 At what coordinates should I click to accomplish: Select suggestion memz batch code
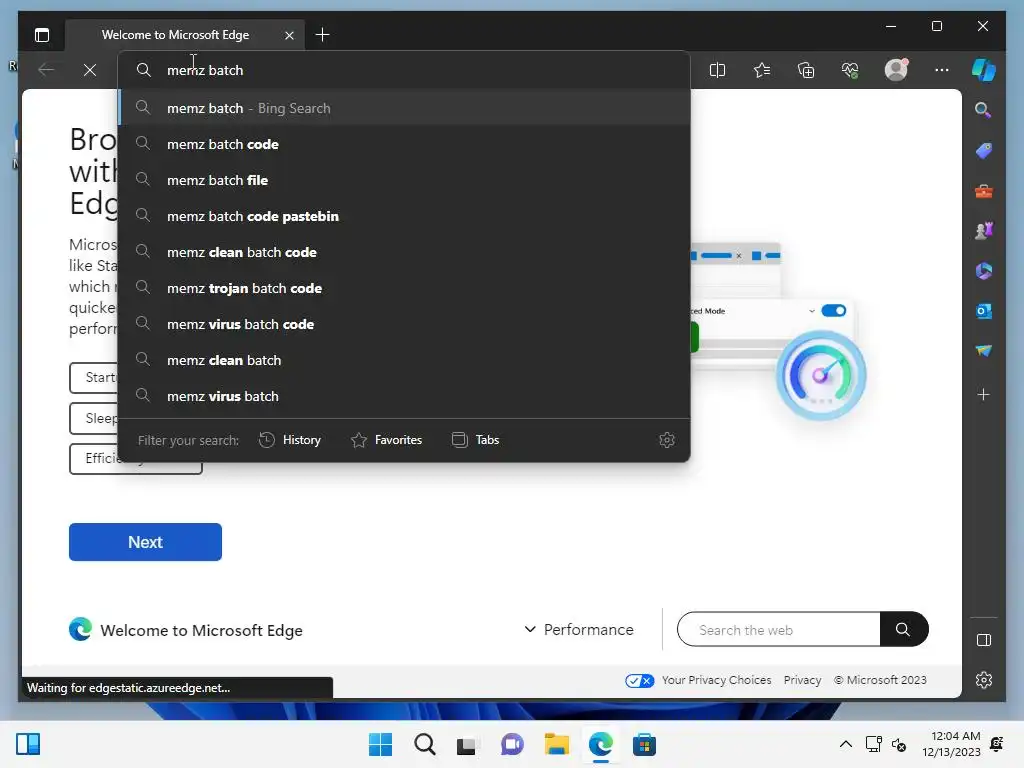pyautogui.click(x=404, y=144)
